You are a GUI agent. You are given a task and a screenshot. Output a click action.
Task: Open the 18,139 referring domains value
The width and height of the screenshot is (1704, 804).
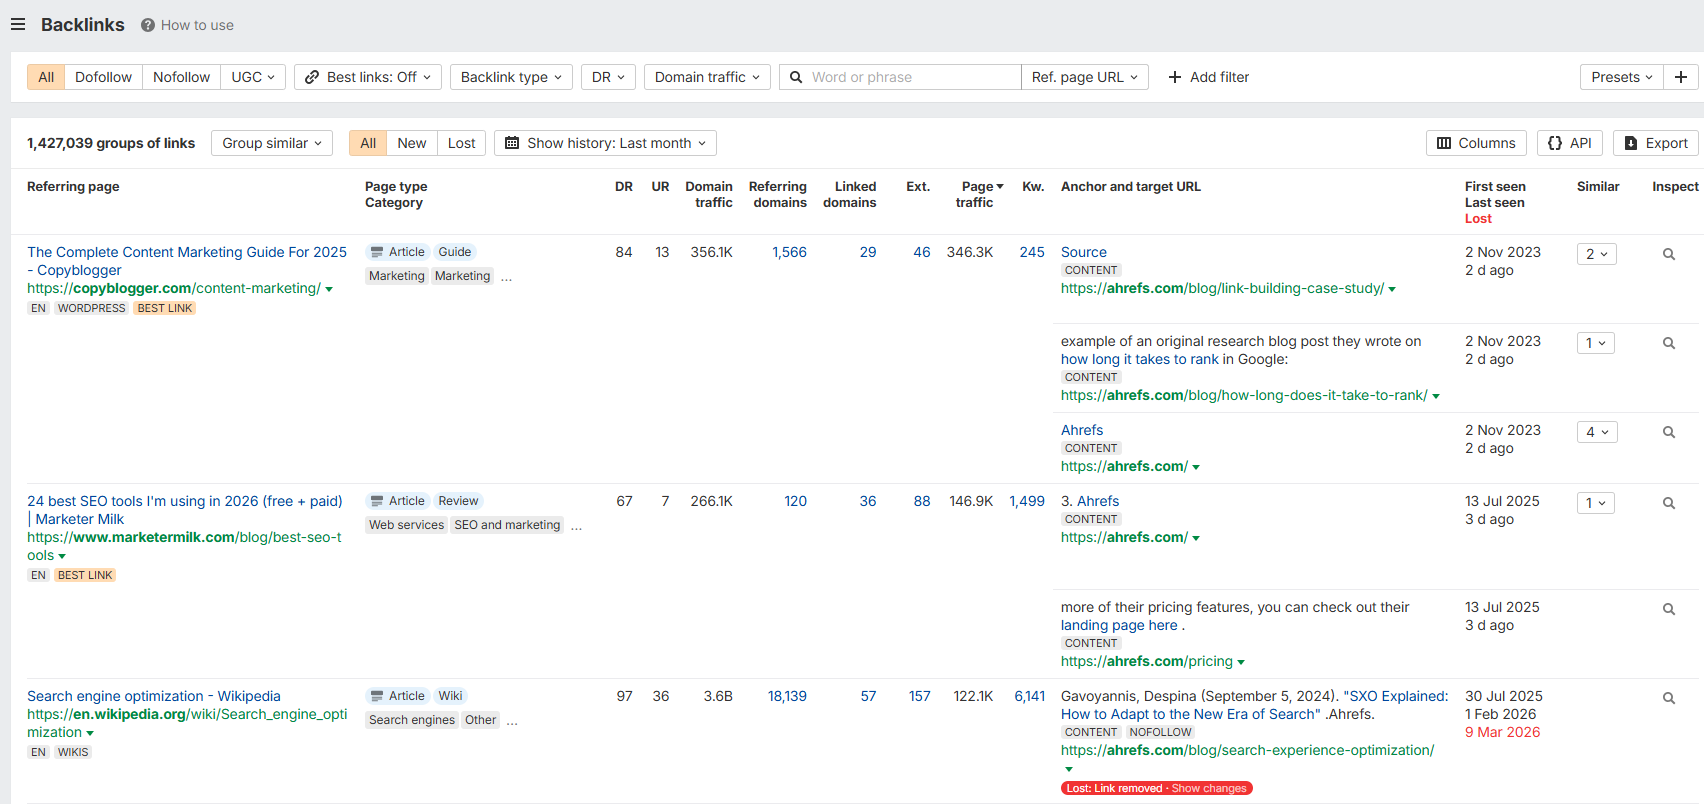pyautogui.click(x=787, y=696)
